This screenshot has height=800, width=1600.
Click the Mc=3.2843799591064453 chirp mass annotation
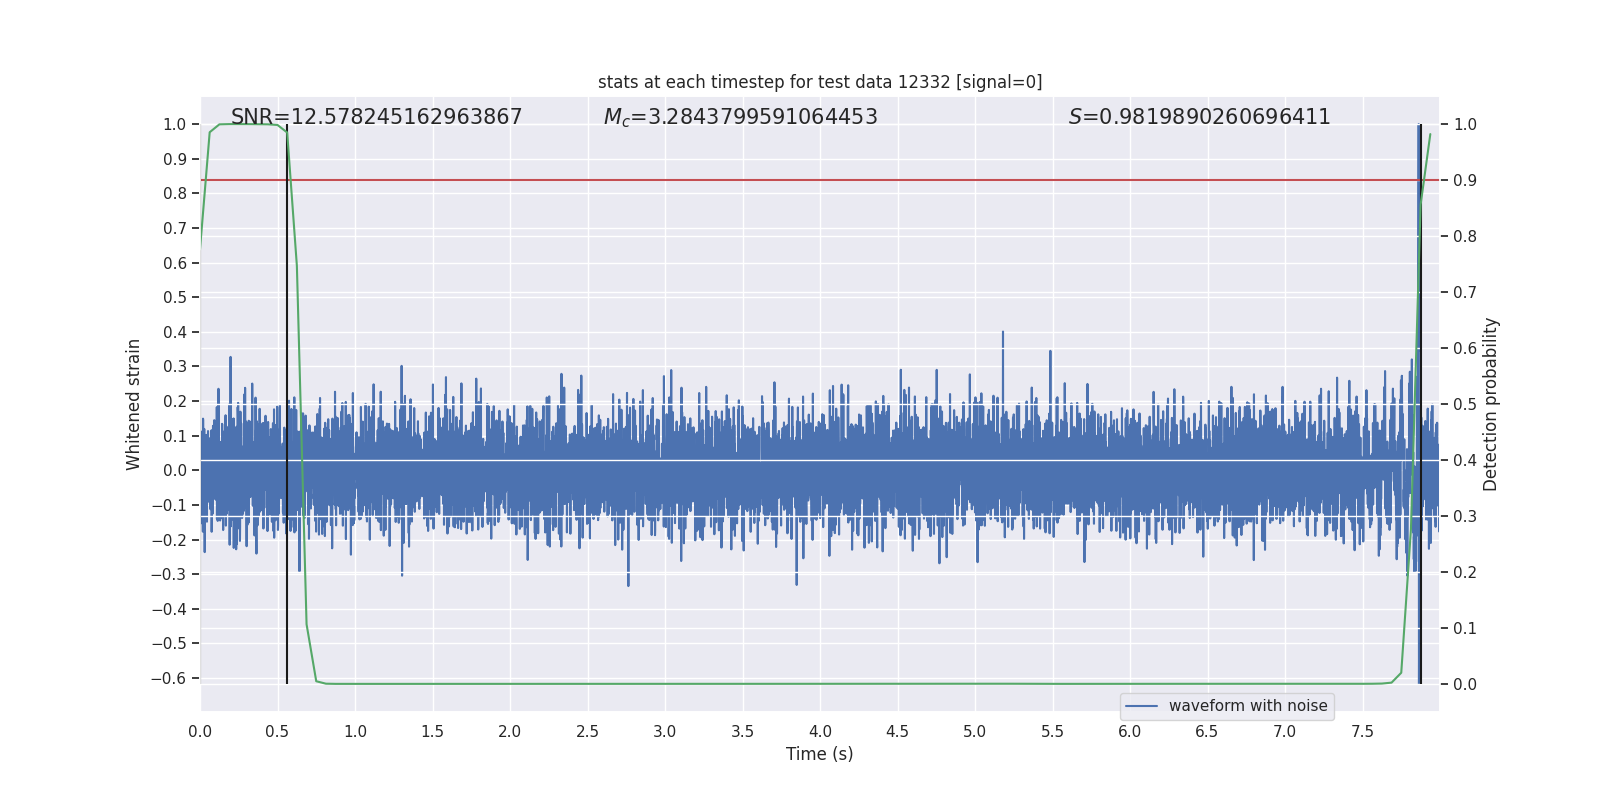pos(740,117)
